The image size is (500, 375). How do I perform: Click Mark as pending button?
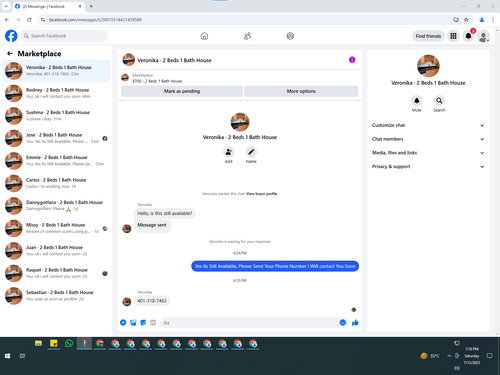point(182,91)
